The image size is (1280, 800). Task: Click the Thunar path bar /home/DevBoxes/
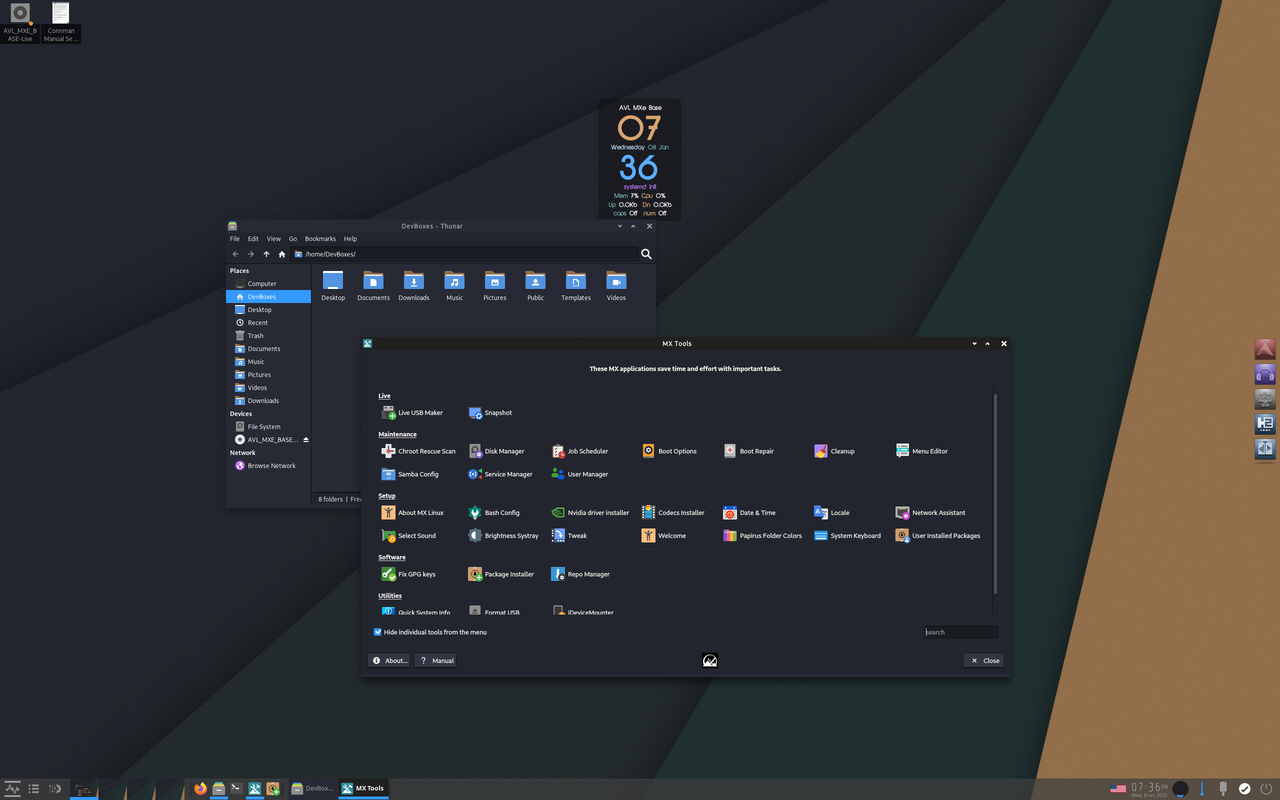[465, 254]
